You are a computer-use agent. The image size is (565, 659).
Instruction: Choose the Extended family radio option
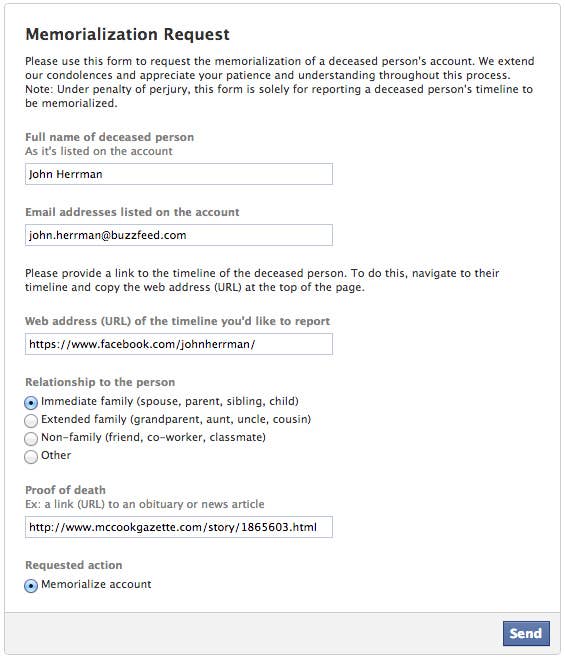coord(31,421)
